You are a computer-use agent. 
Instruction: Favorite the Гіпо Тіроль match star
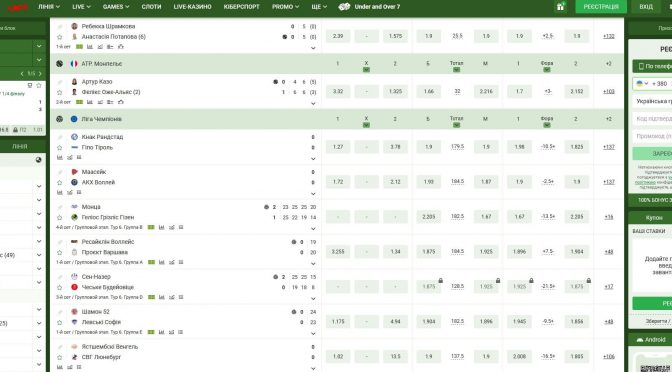(60, 147)
